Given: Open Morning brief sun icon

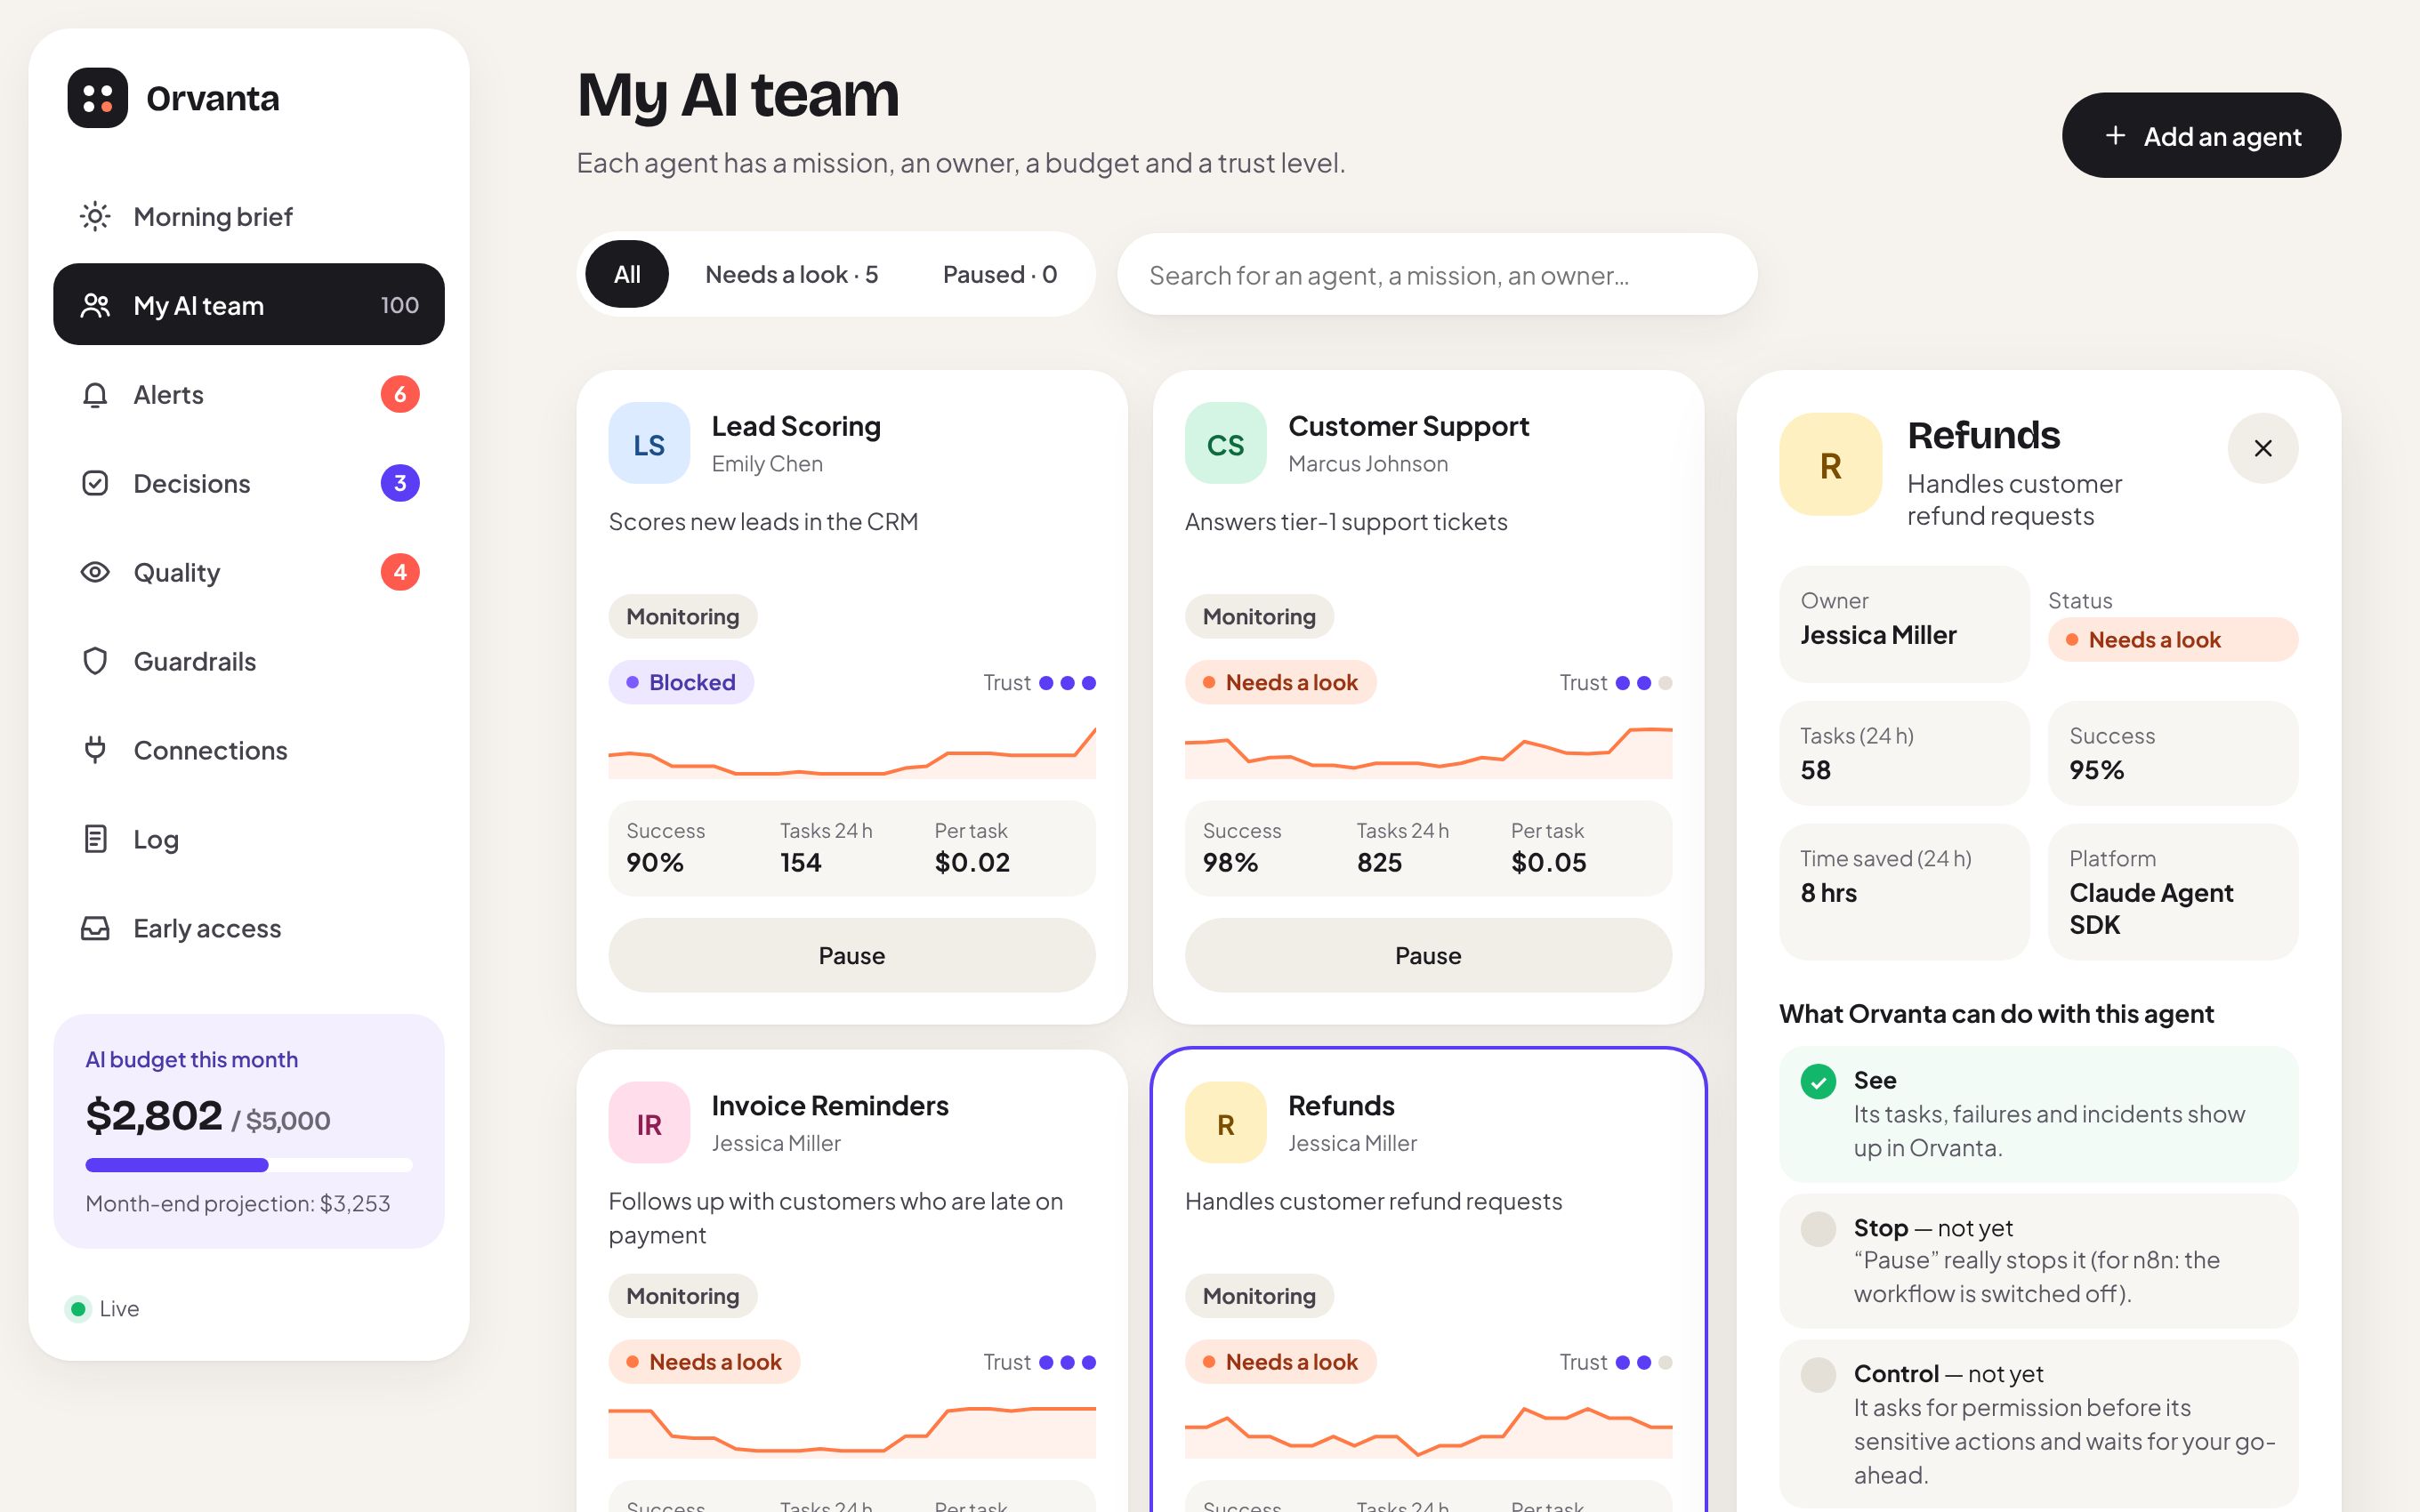Looking at the screenshot, I should click(x=95, y=216).
